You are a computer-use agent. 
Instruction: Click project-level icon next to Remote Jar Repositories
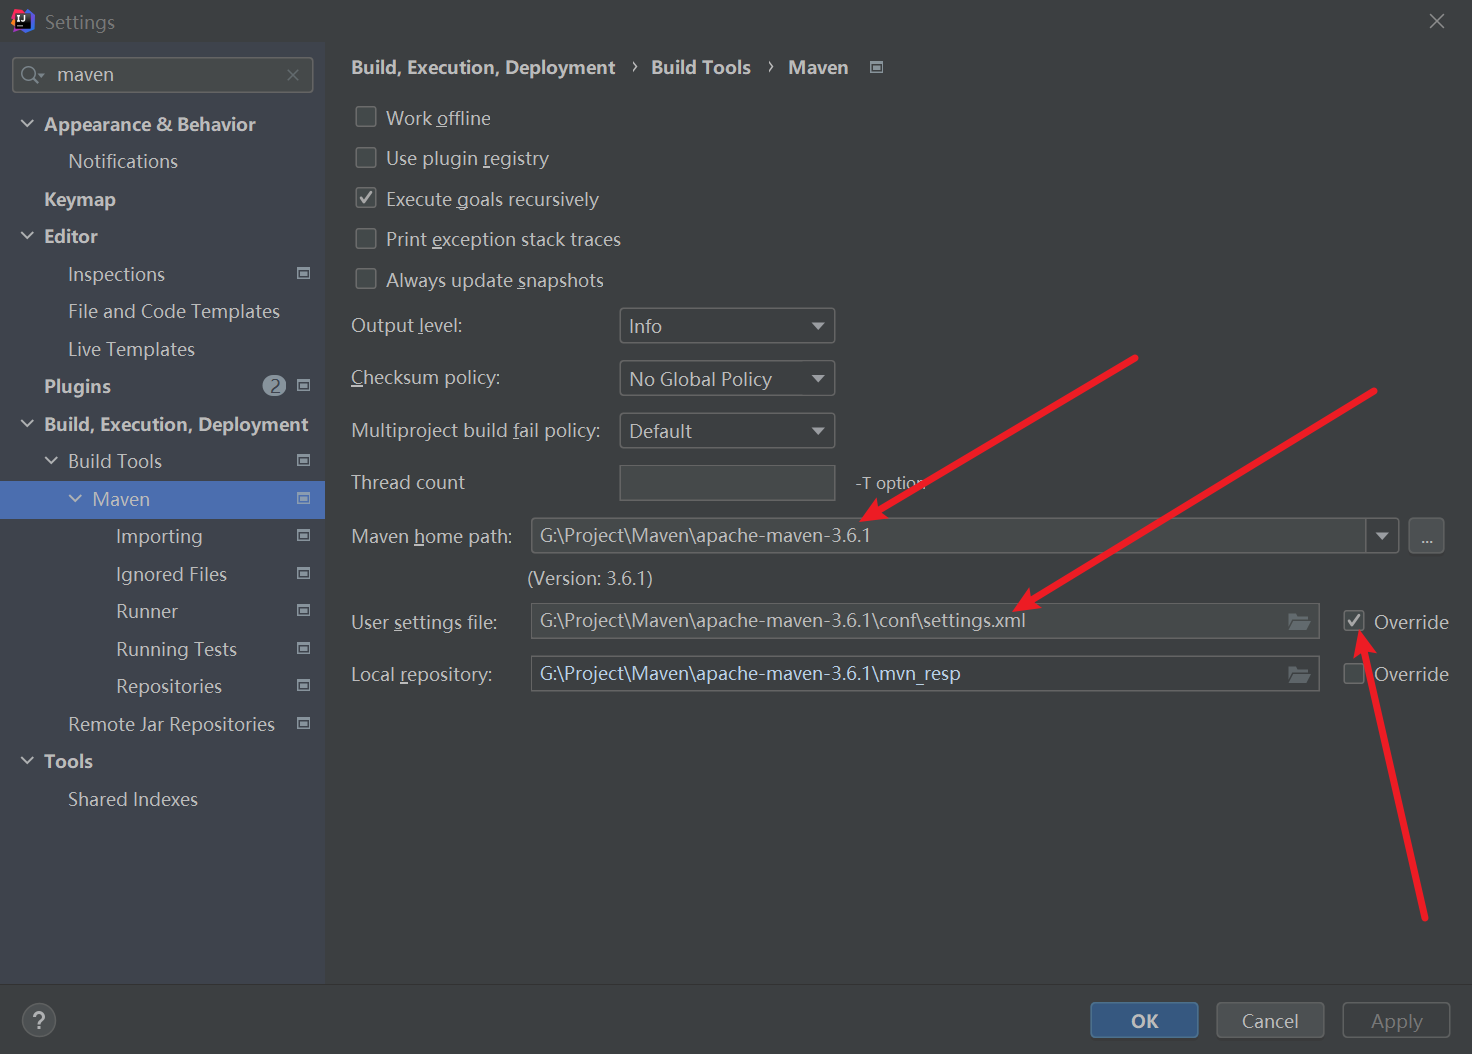pos(304,723)
